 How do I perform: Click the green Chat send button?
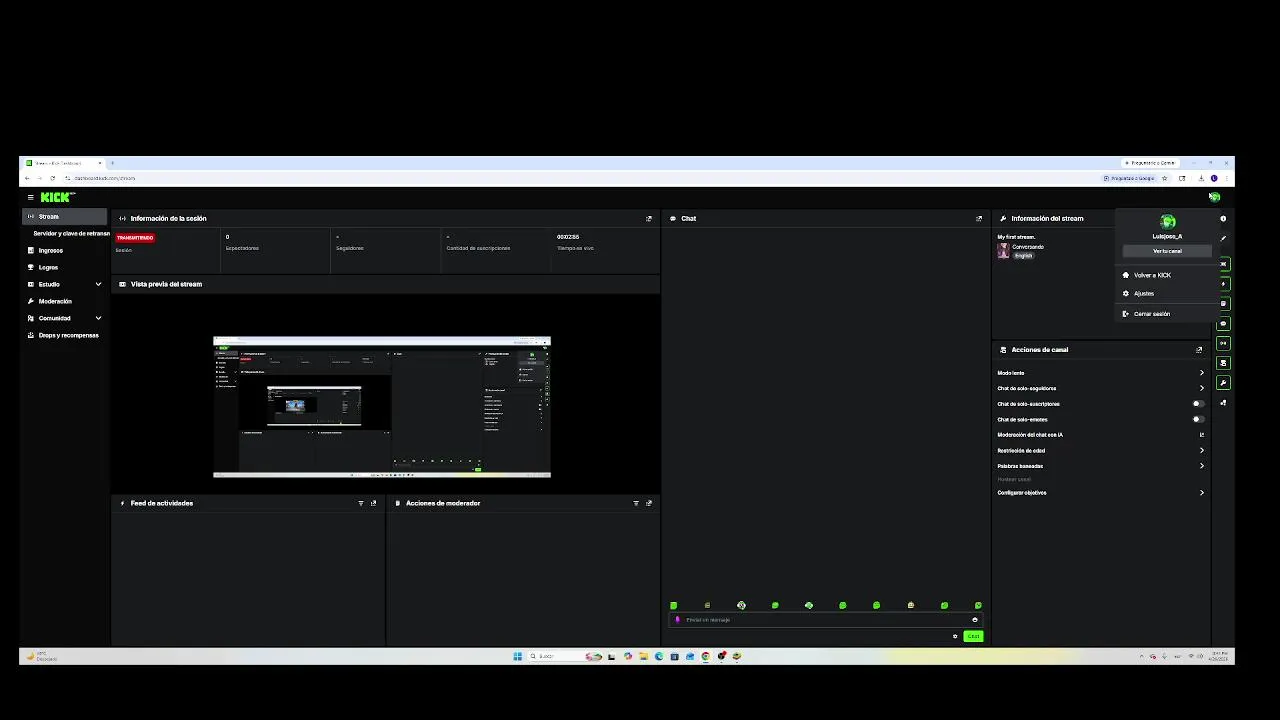(x=973, y=636)
